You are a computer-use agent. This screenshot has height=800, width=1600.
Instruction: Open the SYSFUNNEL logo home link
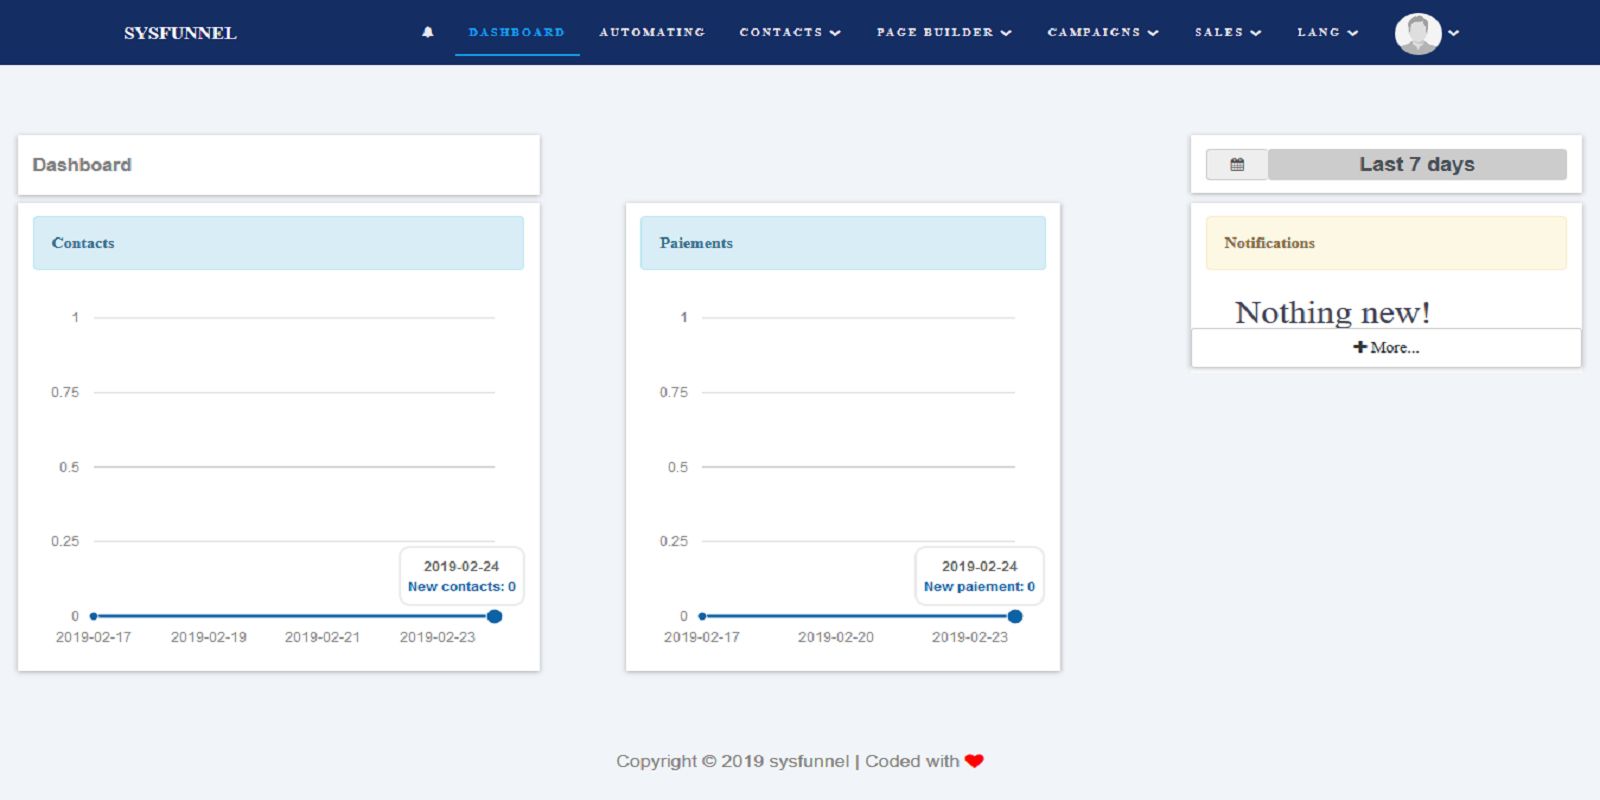click(180, 33)
